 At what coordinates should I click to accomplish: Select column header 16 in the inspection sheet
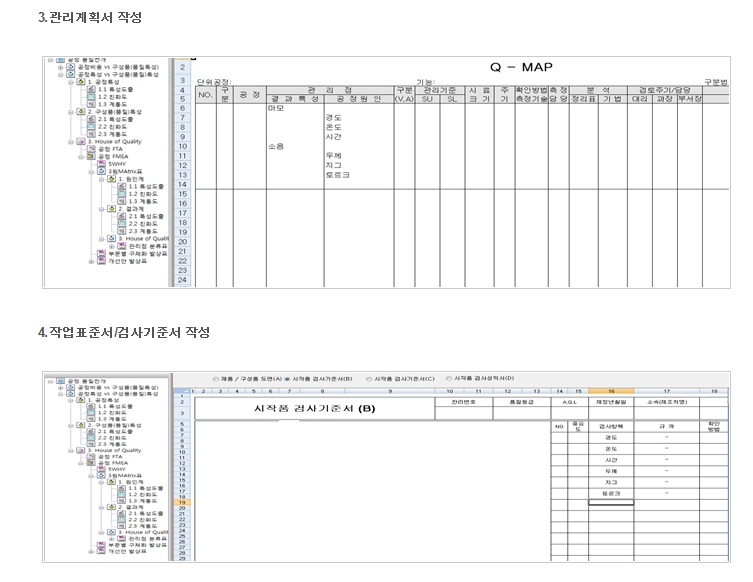pyautogui.click(x=610, y=391)
